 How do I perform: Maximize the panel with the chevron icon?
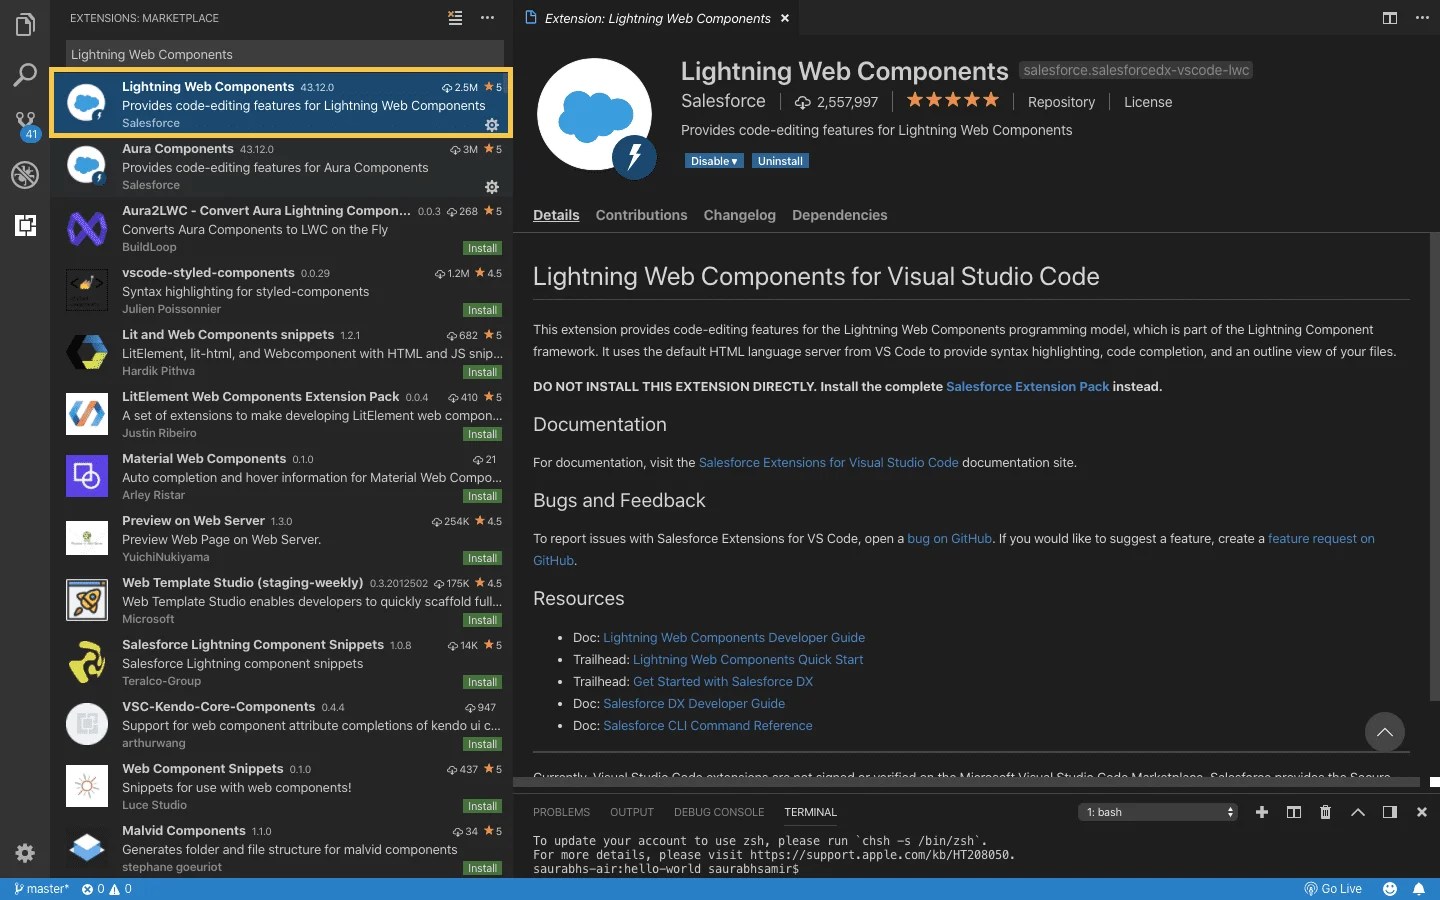coord(1358,812)
